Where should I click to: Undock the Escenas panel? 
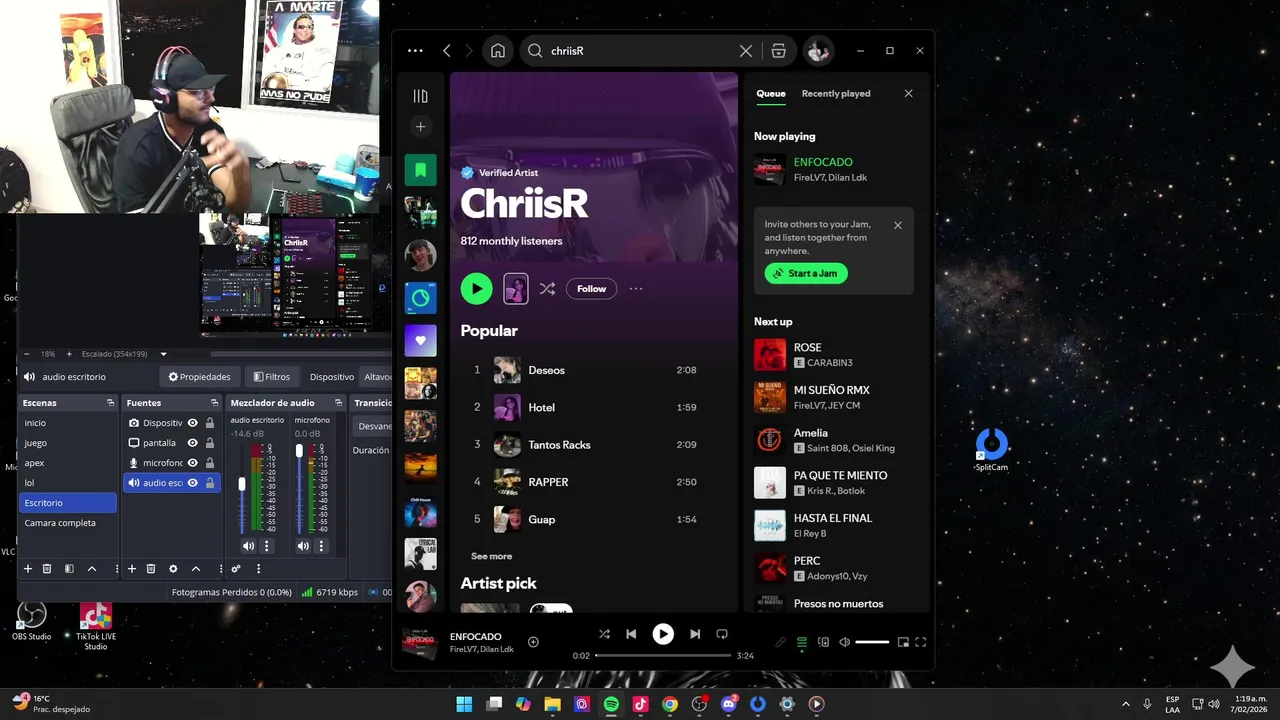110,403
